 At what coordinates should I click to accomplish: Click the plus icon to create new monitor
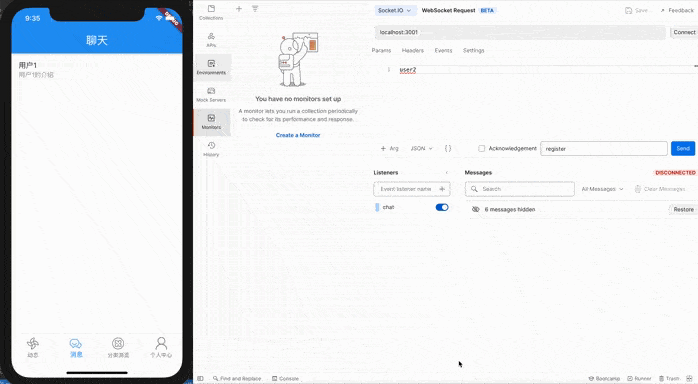pyautogui.click(x=239, y=8)
